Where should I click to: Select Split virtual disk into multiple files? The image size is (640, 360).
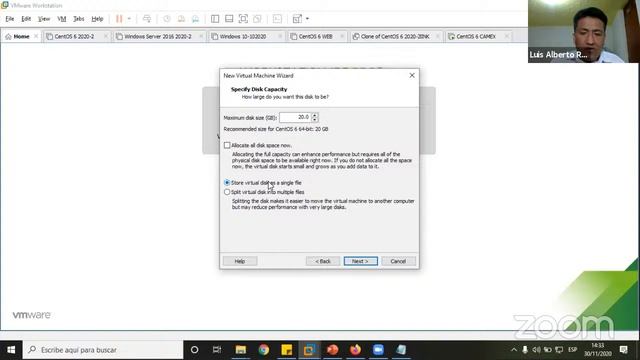click(227, 192)
